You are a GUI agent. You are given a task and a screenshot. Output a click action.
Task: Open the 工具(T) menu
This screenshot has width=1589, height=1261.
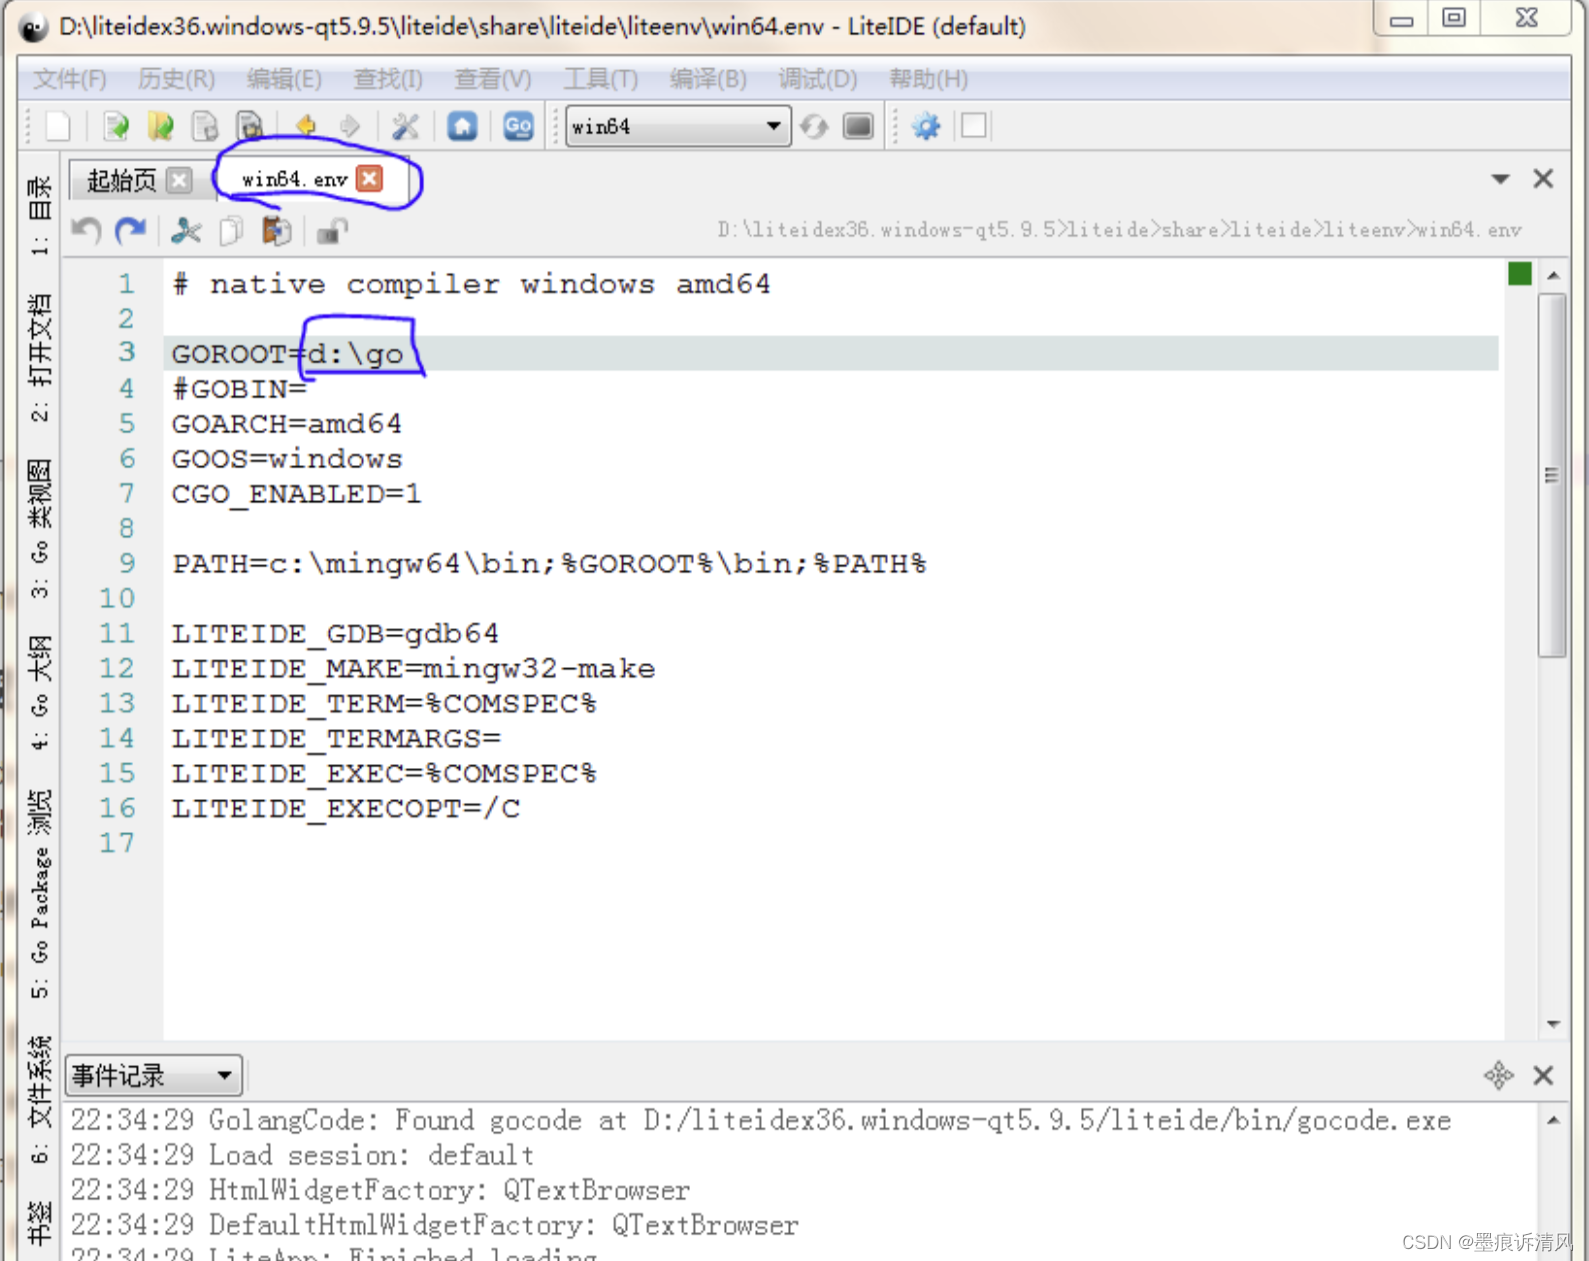click(x=600, y=79)
